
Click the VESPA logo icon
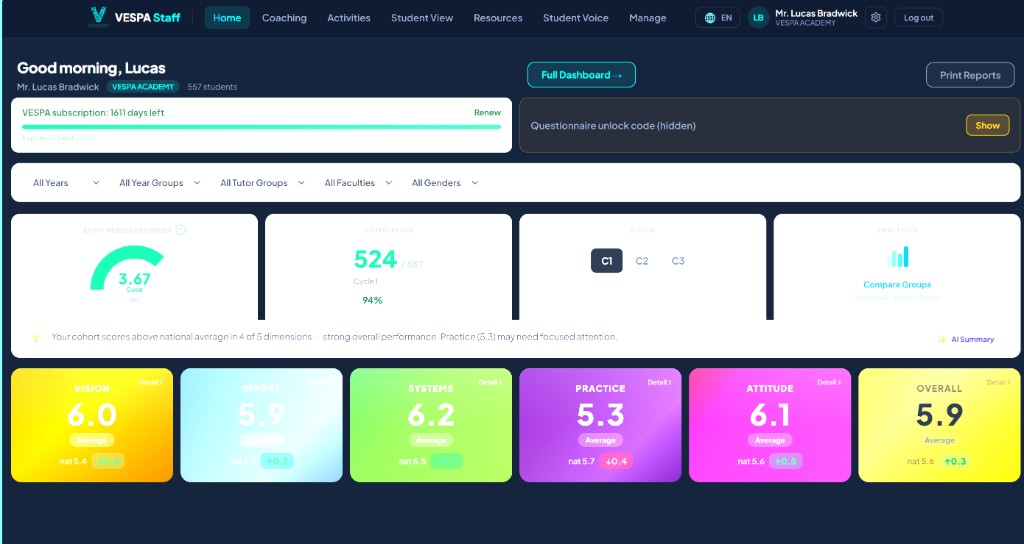tap(98, 17)
